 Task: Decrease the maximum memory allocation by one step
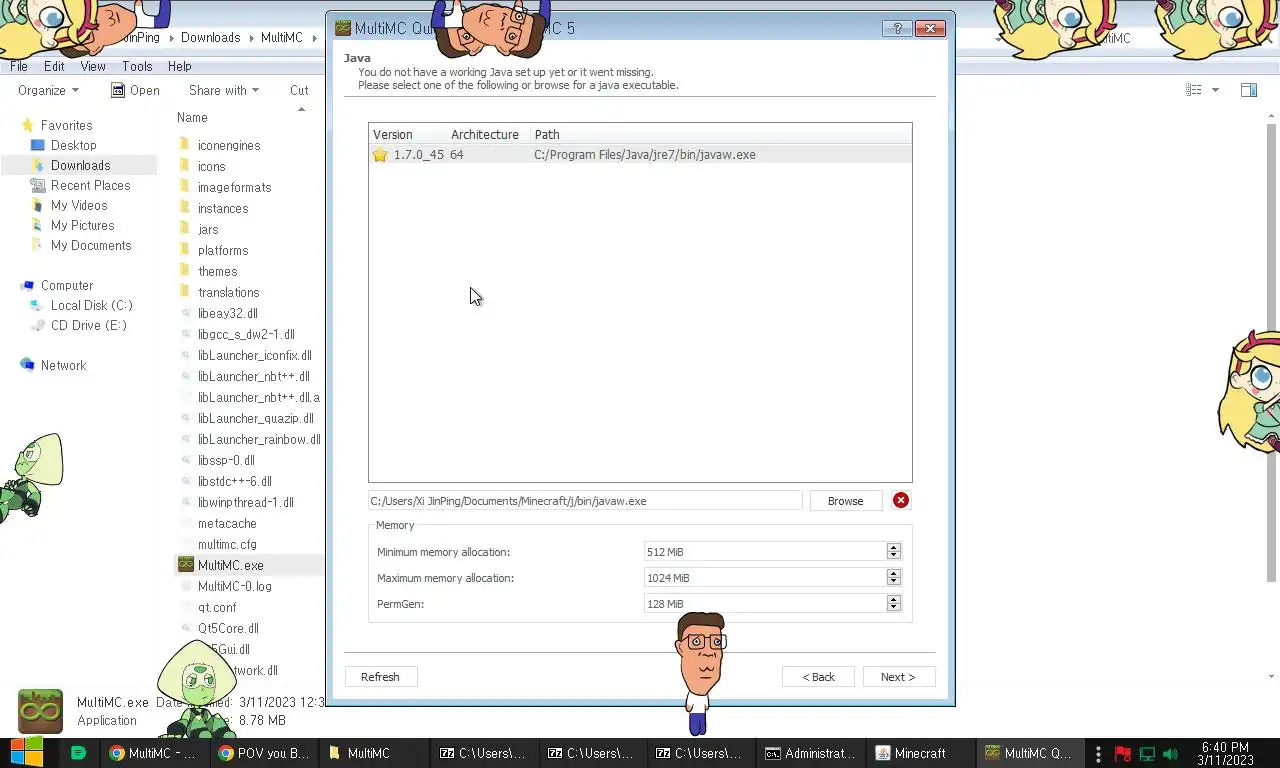[894, 582]
